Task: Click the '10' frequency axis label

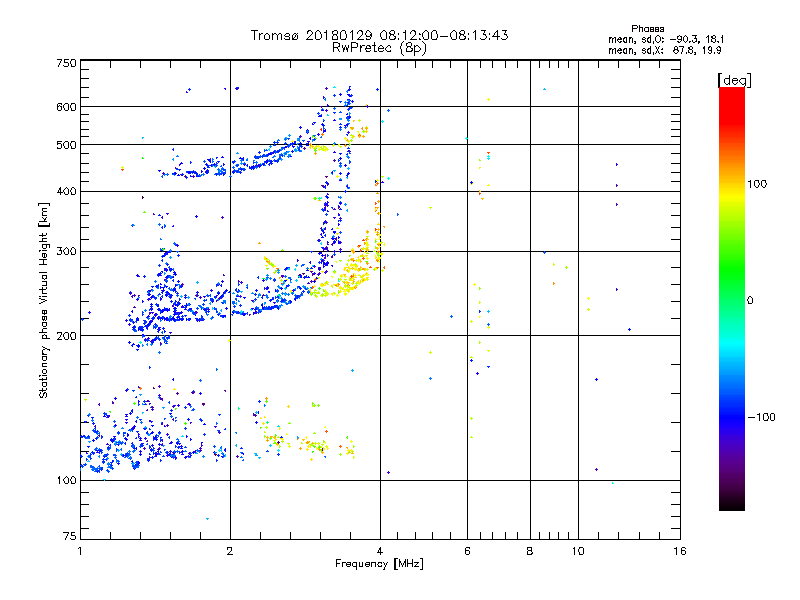Action: pyautogui.click(x=578, y=551)
